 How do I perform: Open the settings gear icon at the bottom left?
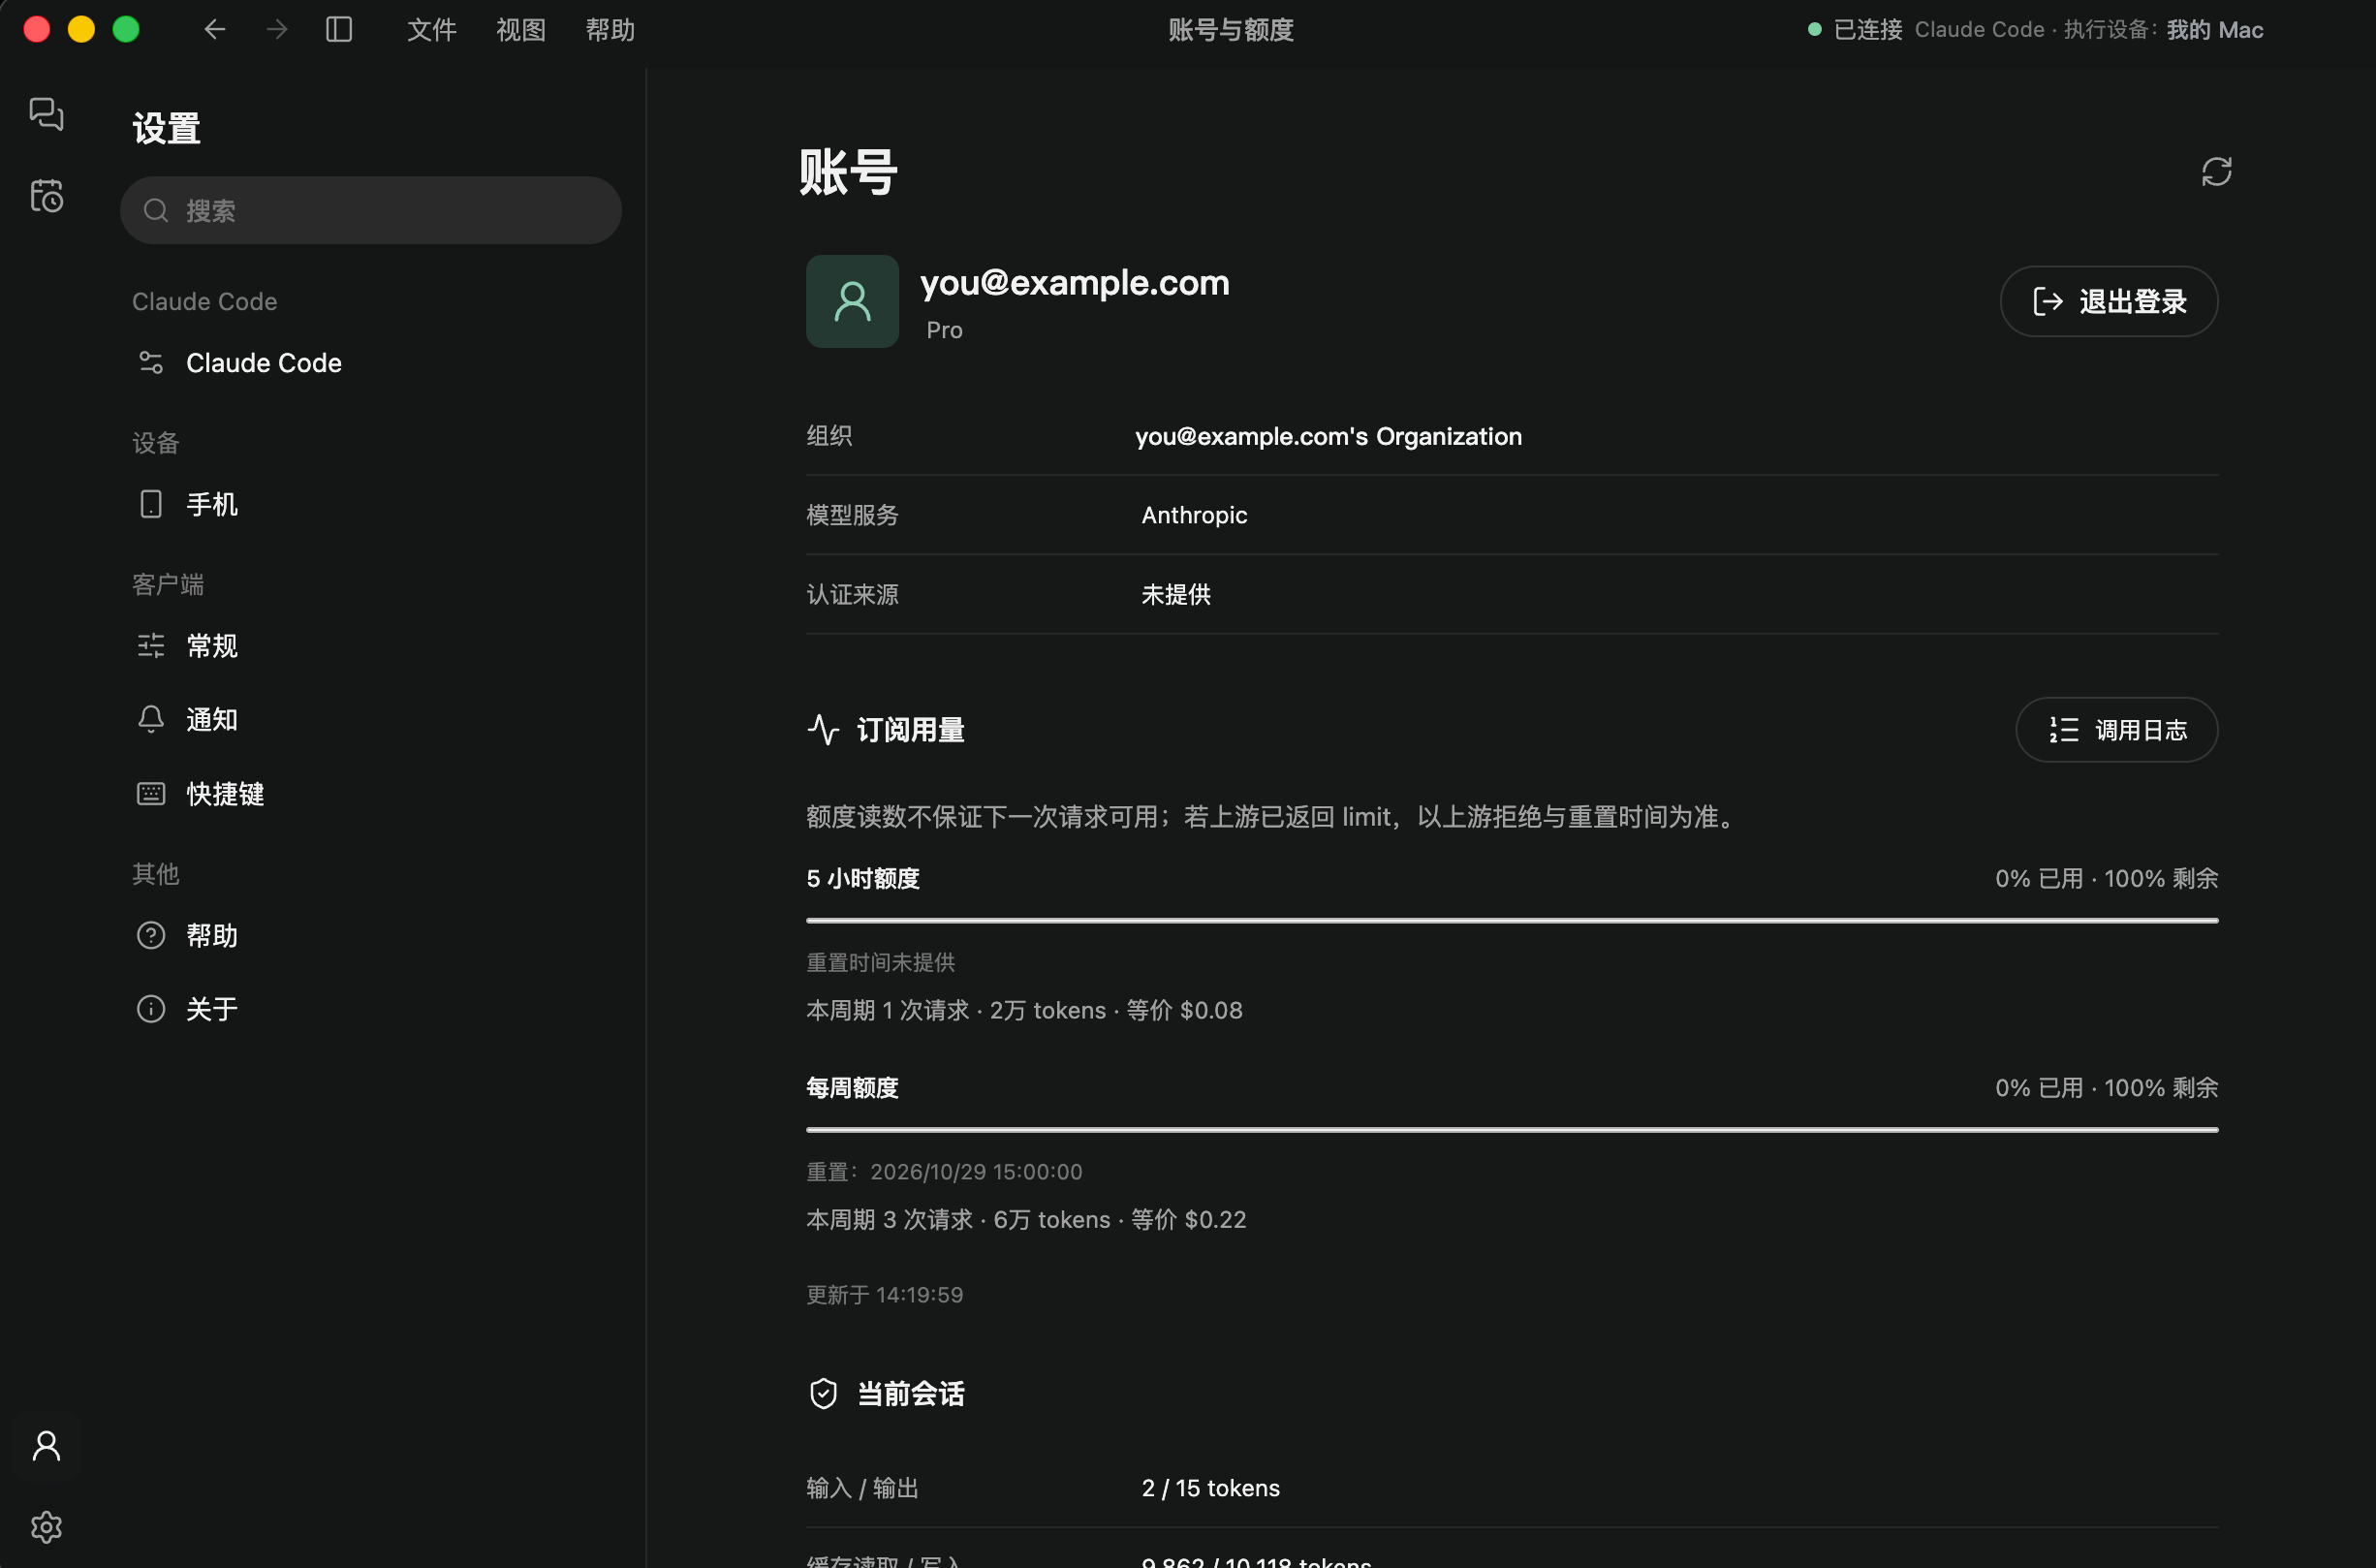coord(46,1527)
